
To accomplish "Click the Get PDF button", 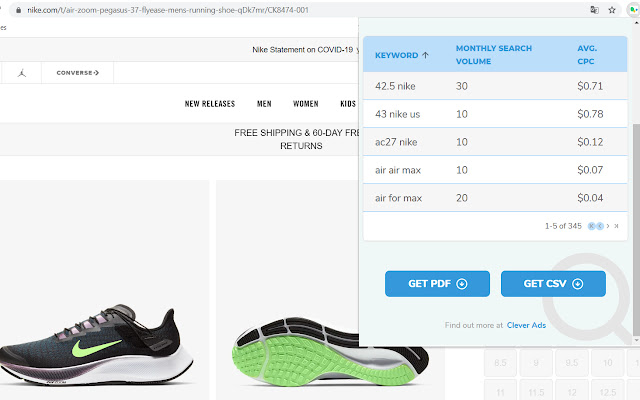I will click(x=437, y=284).
